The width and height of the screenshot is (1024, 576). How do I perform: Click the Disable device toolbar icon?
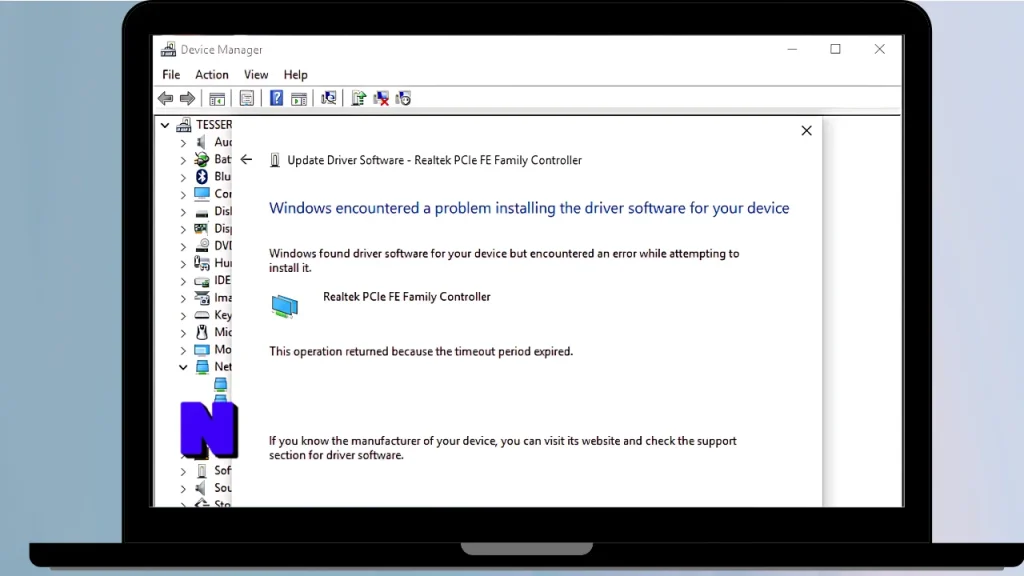pyautogui.click(x=404, y=99)
